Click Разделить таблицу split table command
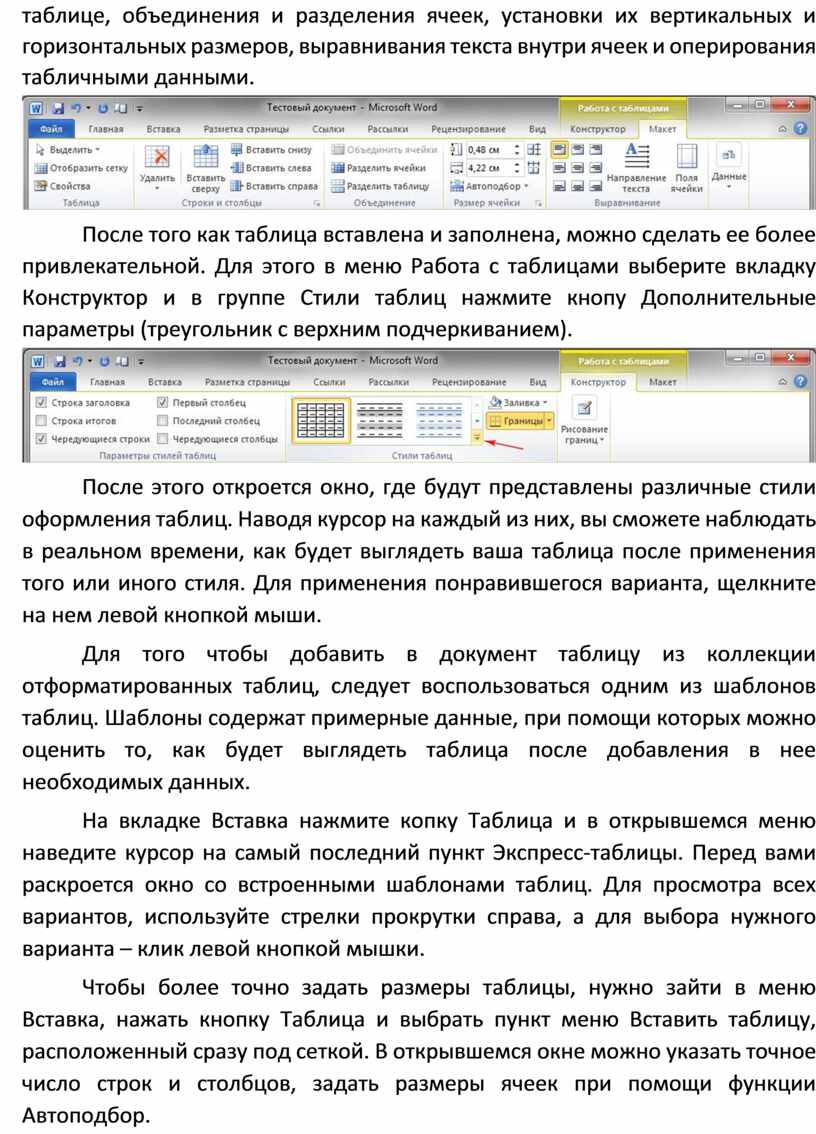This screenshot has height=1134, width=816. [380, 186]
